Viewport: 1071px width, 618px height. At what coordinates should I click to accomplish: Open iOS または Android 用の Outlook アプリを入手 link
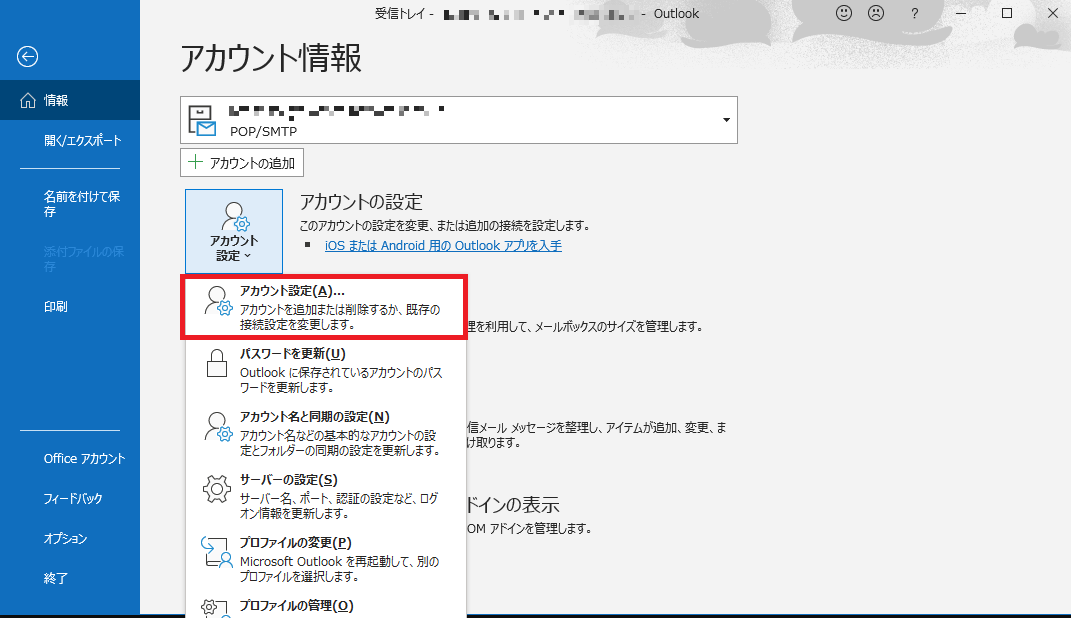(443, 246)
